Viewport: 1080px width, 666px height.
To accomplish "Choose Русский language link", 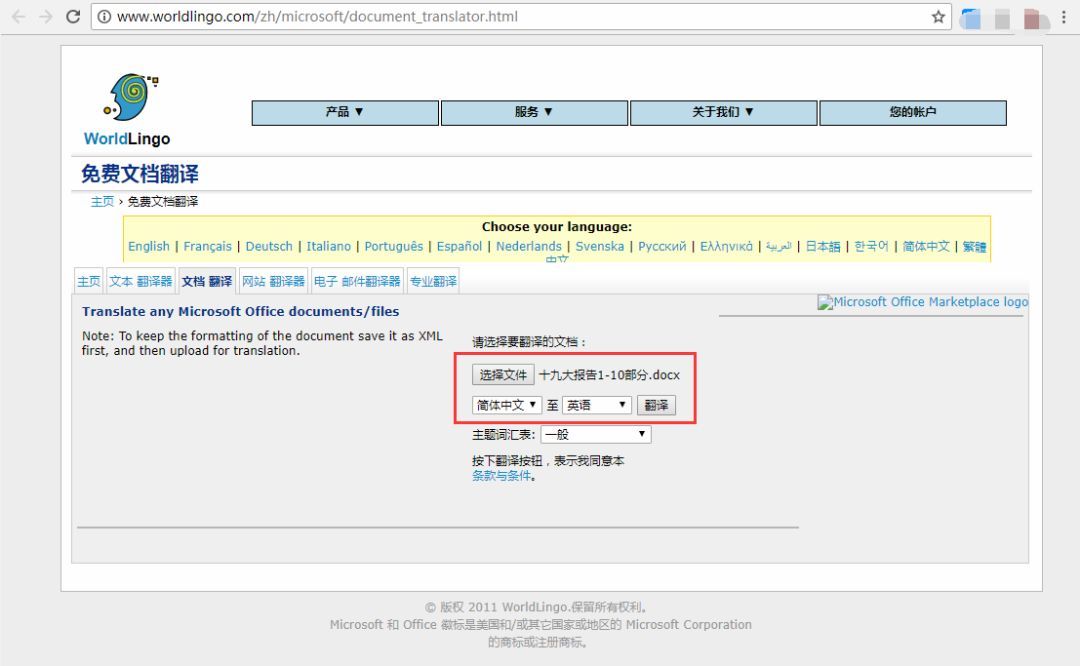I will click(x=662, y=247).
